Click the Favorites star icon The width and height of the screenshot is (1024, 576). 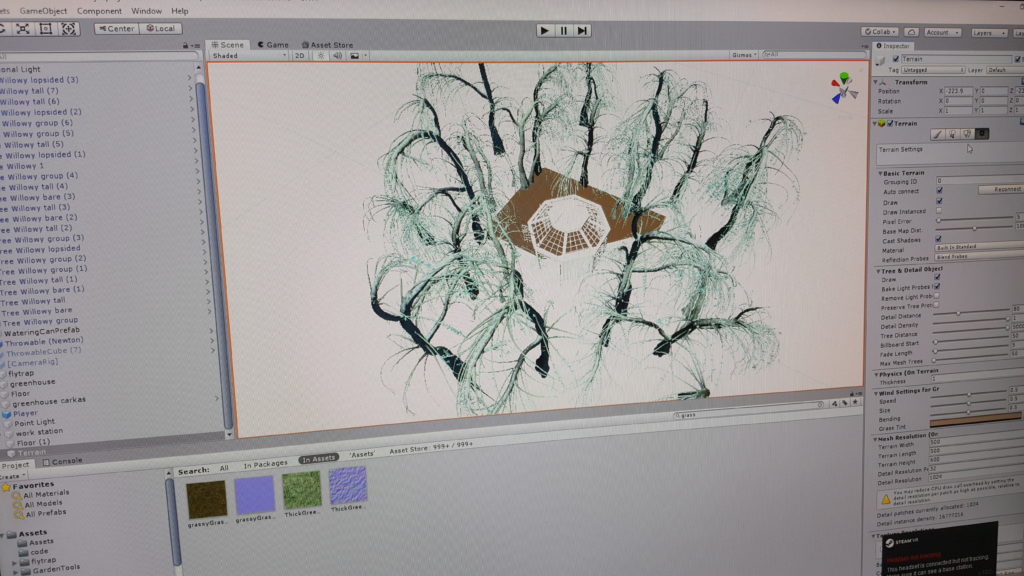(x=6, y=487)
